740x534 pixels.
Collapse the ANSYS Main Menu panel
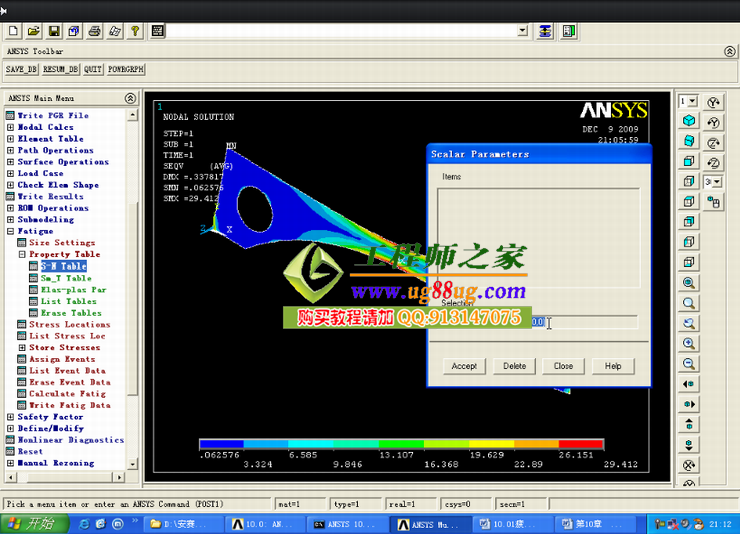[x=130, y=98]
